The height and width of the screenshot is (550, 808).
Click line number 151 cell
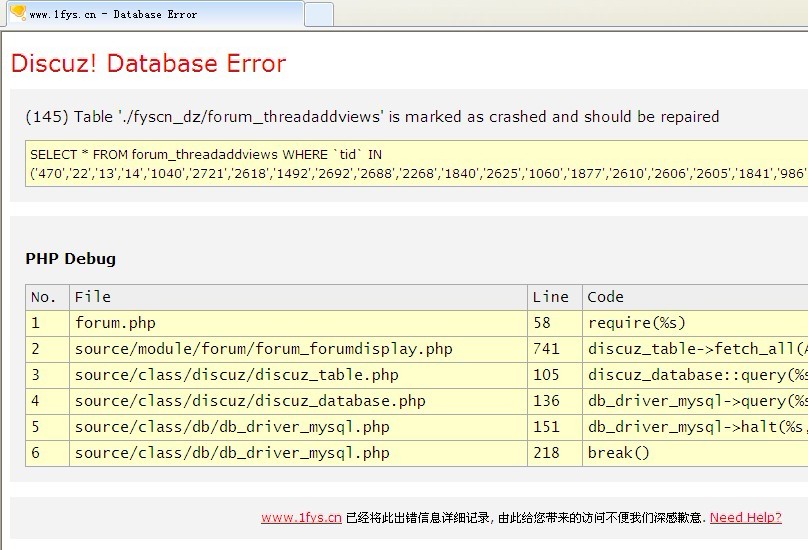tap(555, 427)
